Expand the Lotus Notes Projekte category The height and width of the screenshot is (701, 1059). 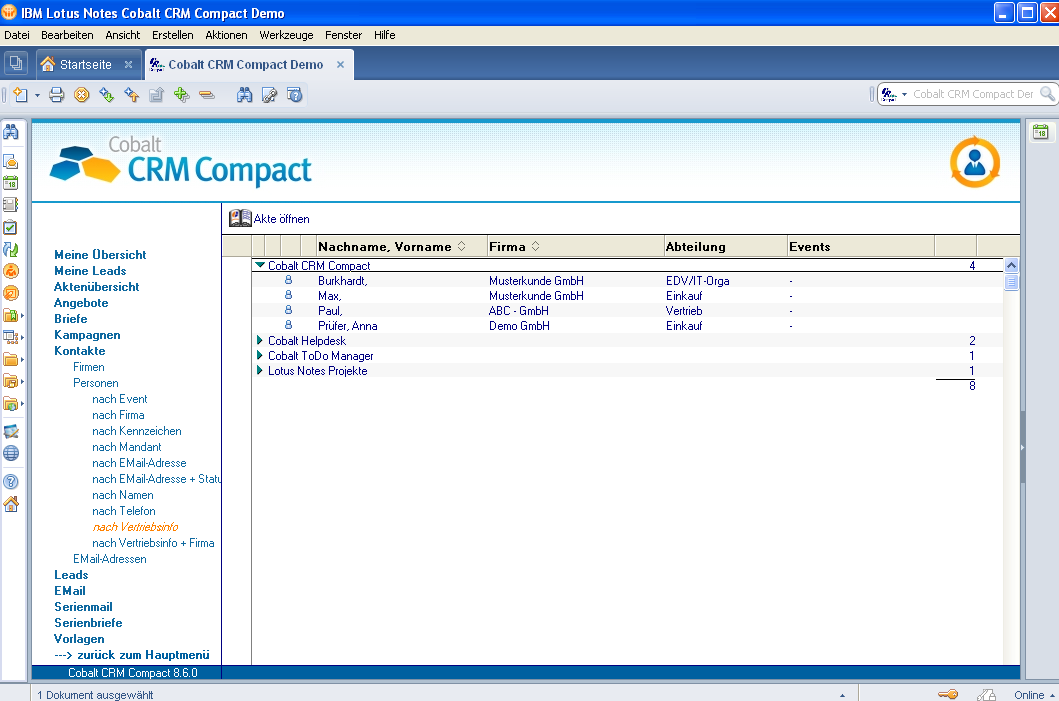(259, 370)
